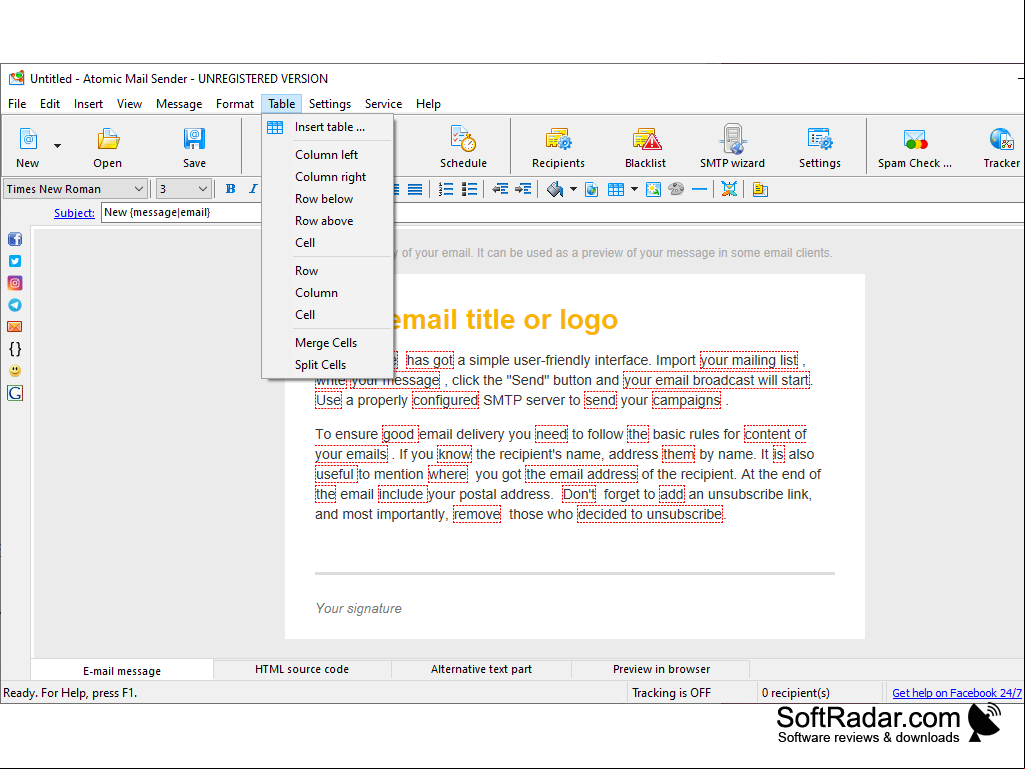The image size is (1025, 769).
Task: Open the Edit menu
Action: click(x=50, y=104)
